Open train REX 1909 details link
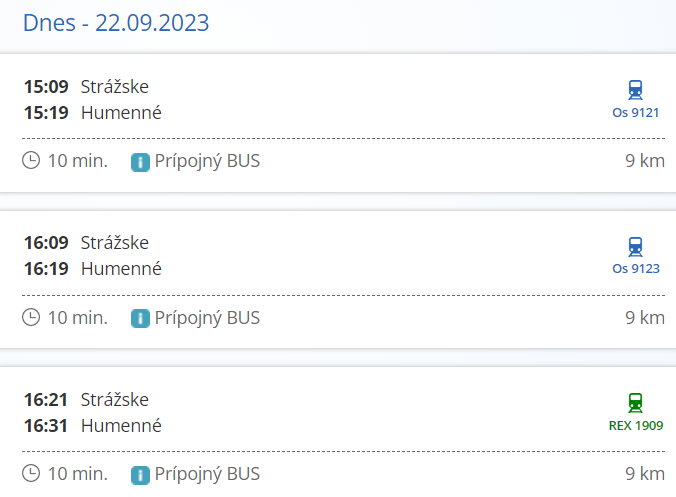 coord(636,425)
